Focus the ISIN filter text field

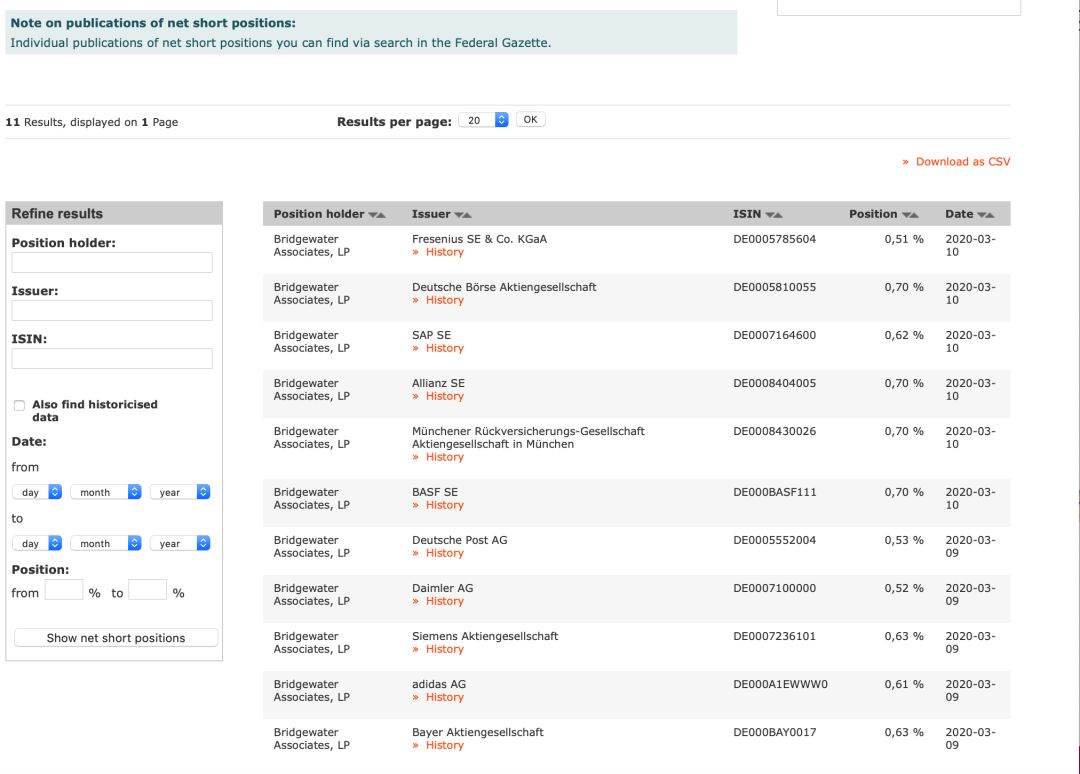pyautogui.click(x=112, y=359)
